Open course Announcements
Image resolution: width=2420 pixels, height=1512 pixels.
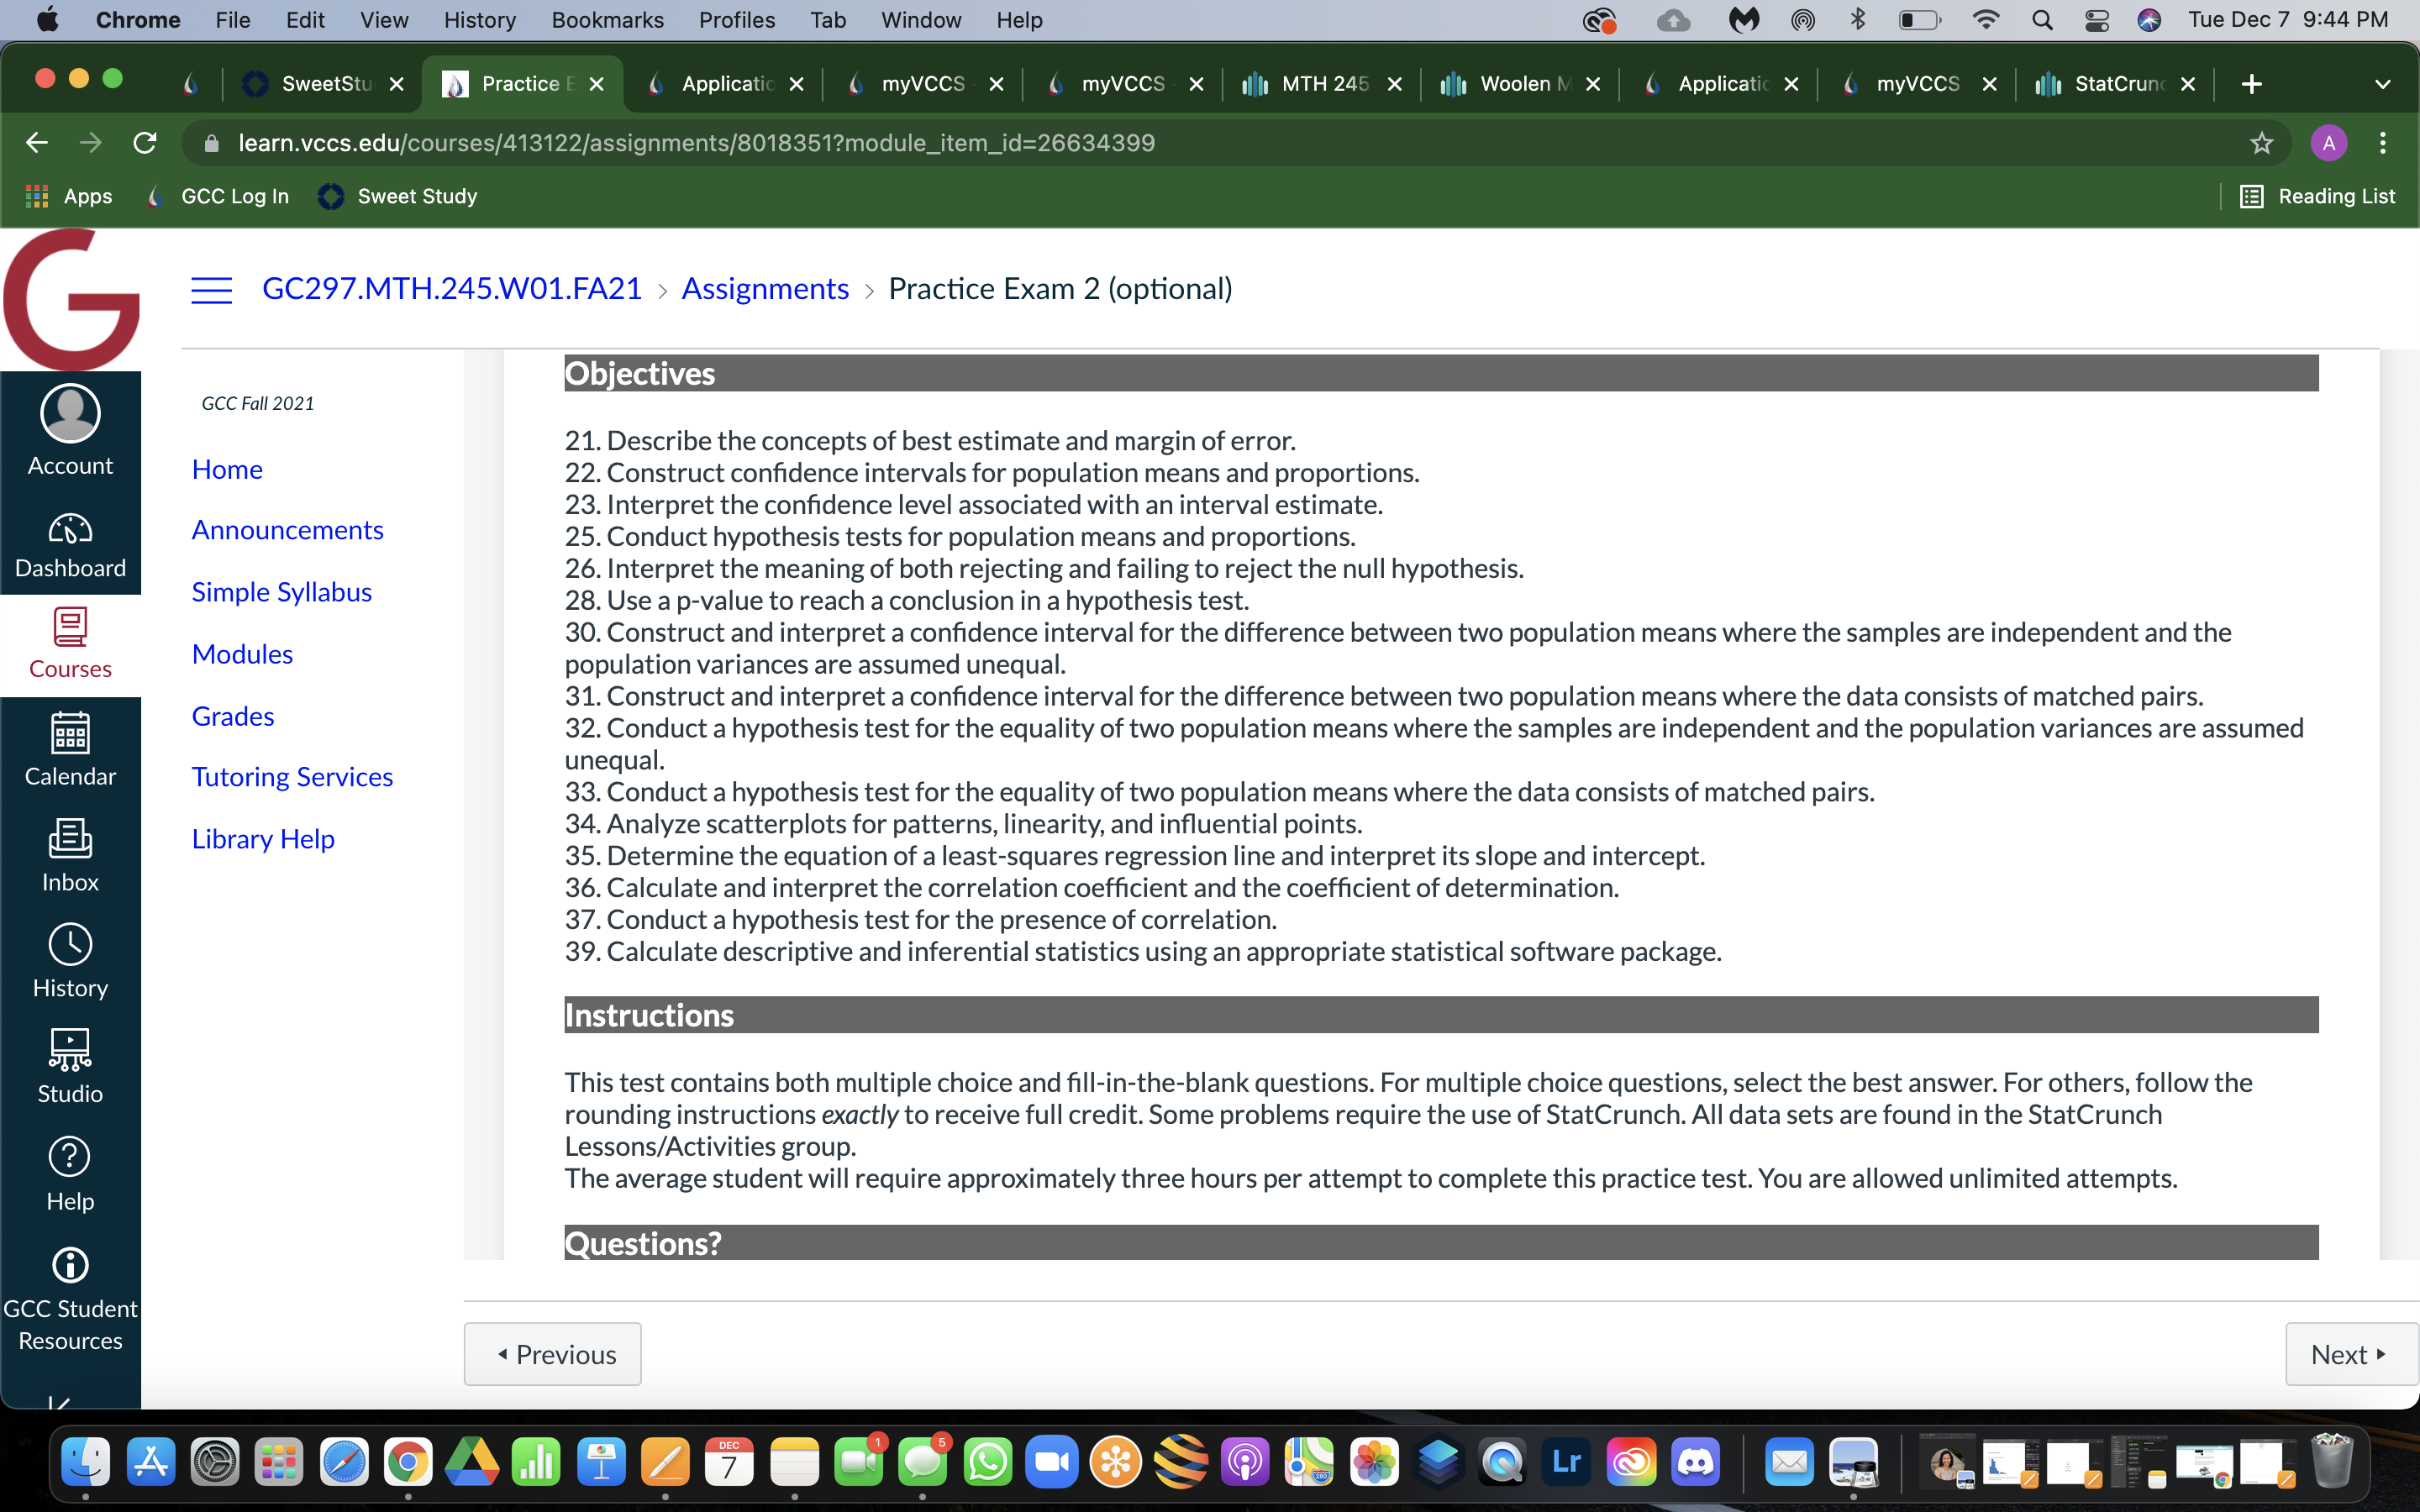[288, 530]
